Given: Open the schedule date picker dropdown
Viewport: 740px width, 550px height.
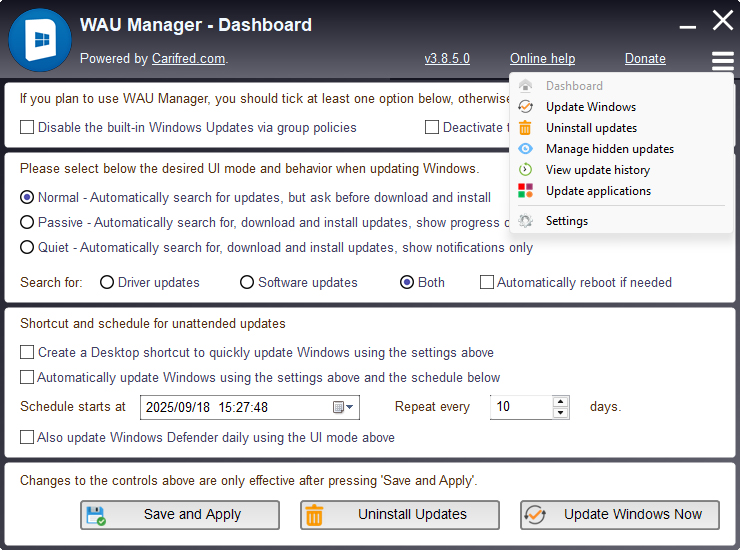Looking at the screenshot, I should pos(343,407).
